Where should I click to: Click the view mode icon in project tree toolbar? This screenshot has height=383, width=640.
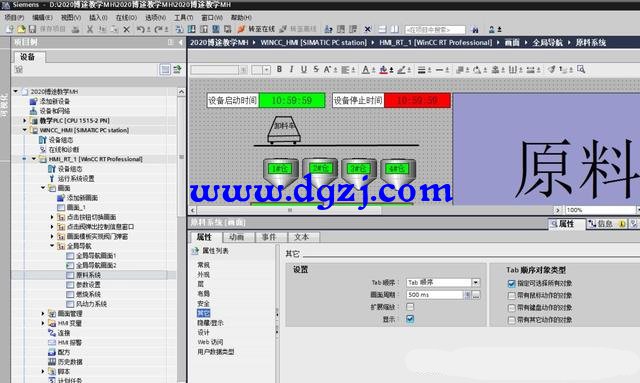pyautogui.click(x=165, y=70)
